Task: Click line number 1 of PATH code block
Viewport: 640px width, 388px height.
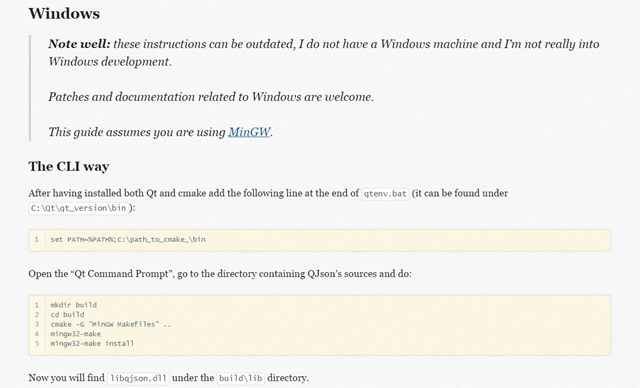Action: pyautogui.click(x=37, y=239)
